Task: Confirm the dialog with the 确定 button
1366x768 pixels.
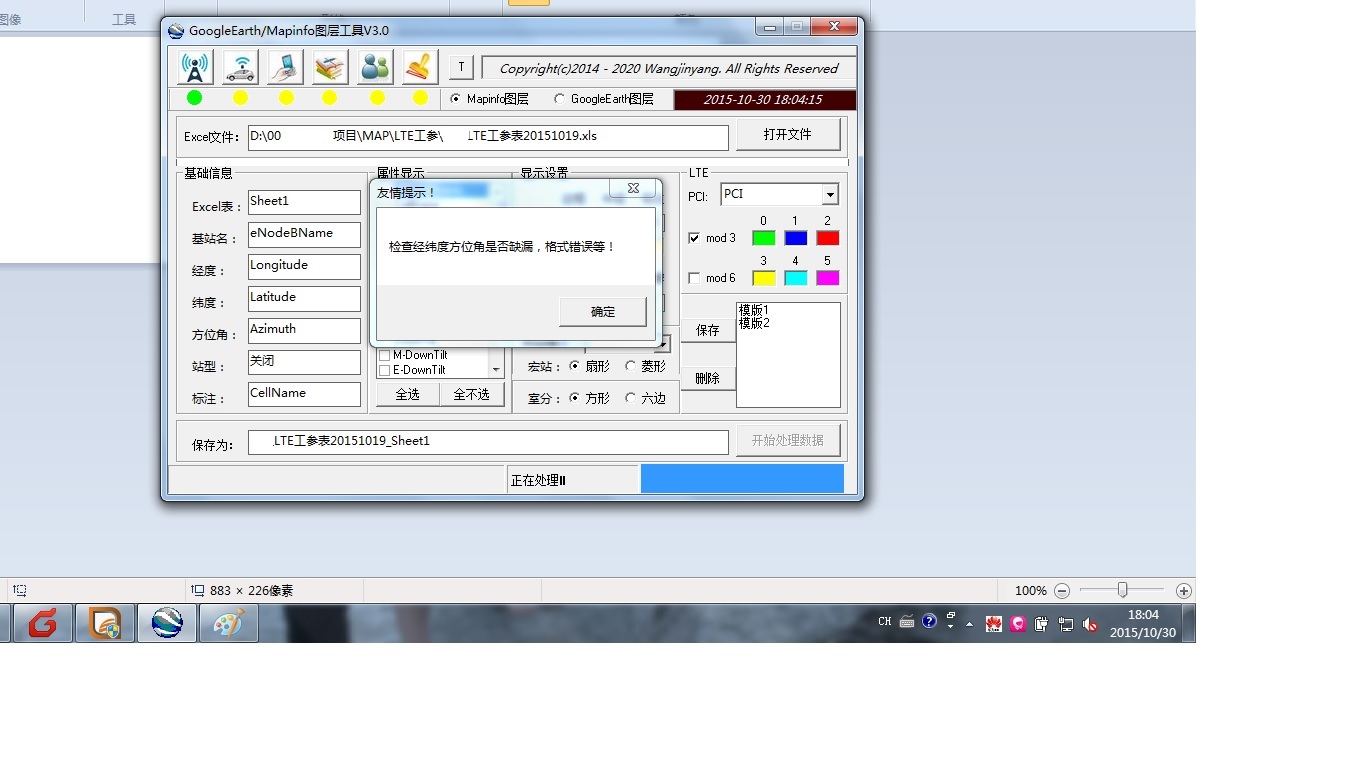Action: [x=603, y=311]
